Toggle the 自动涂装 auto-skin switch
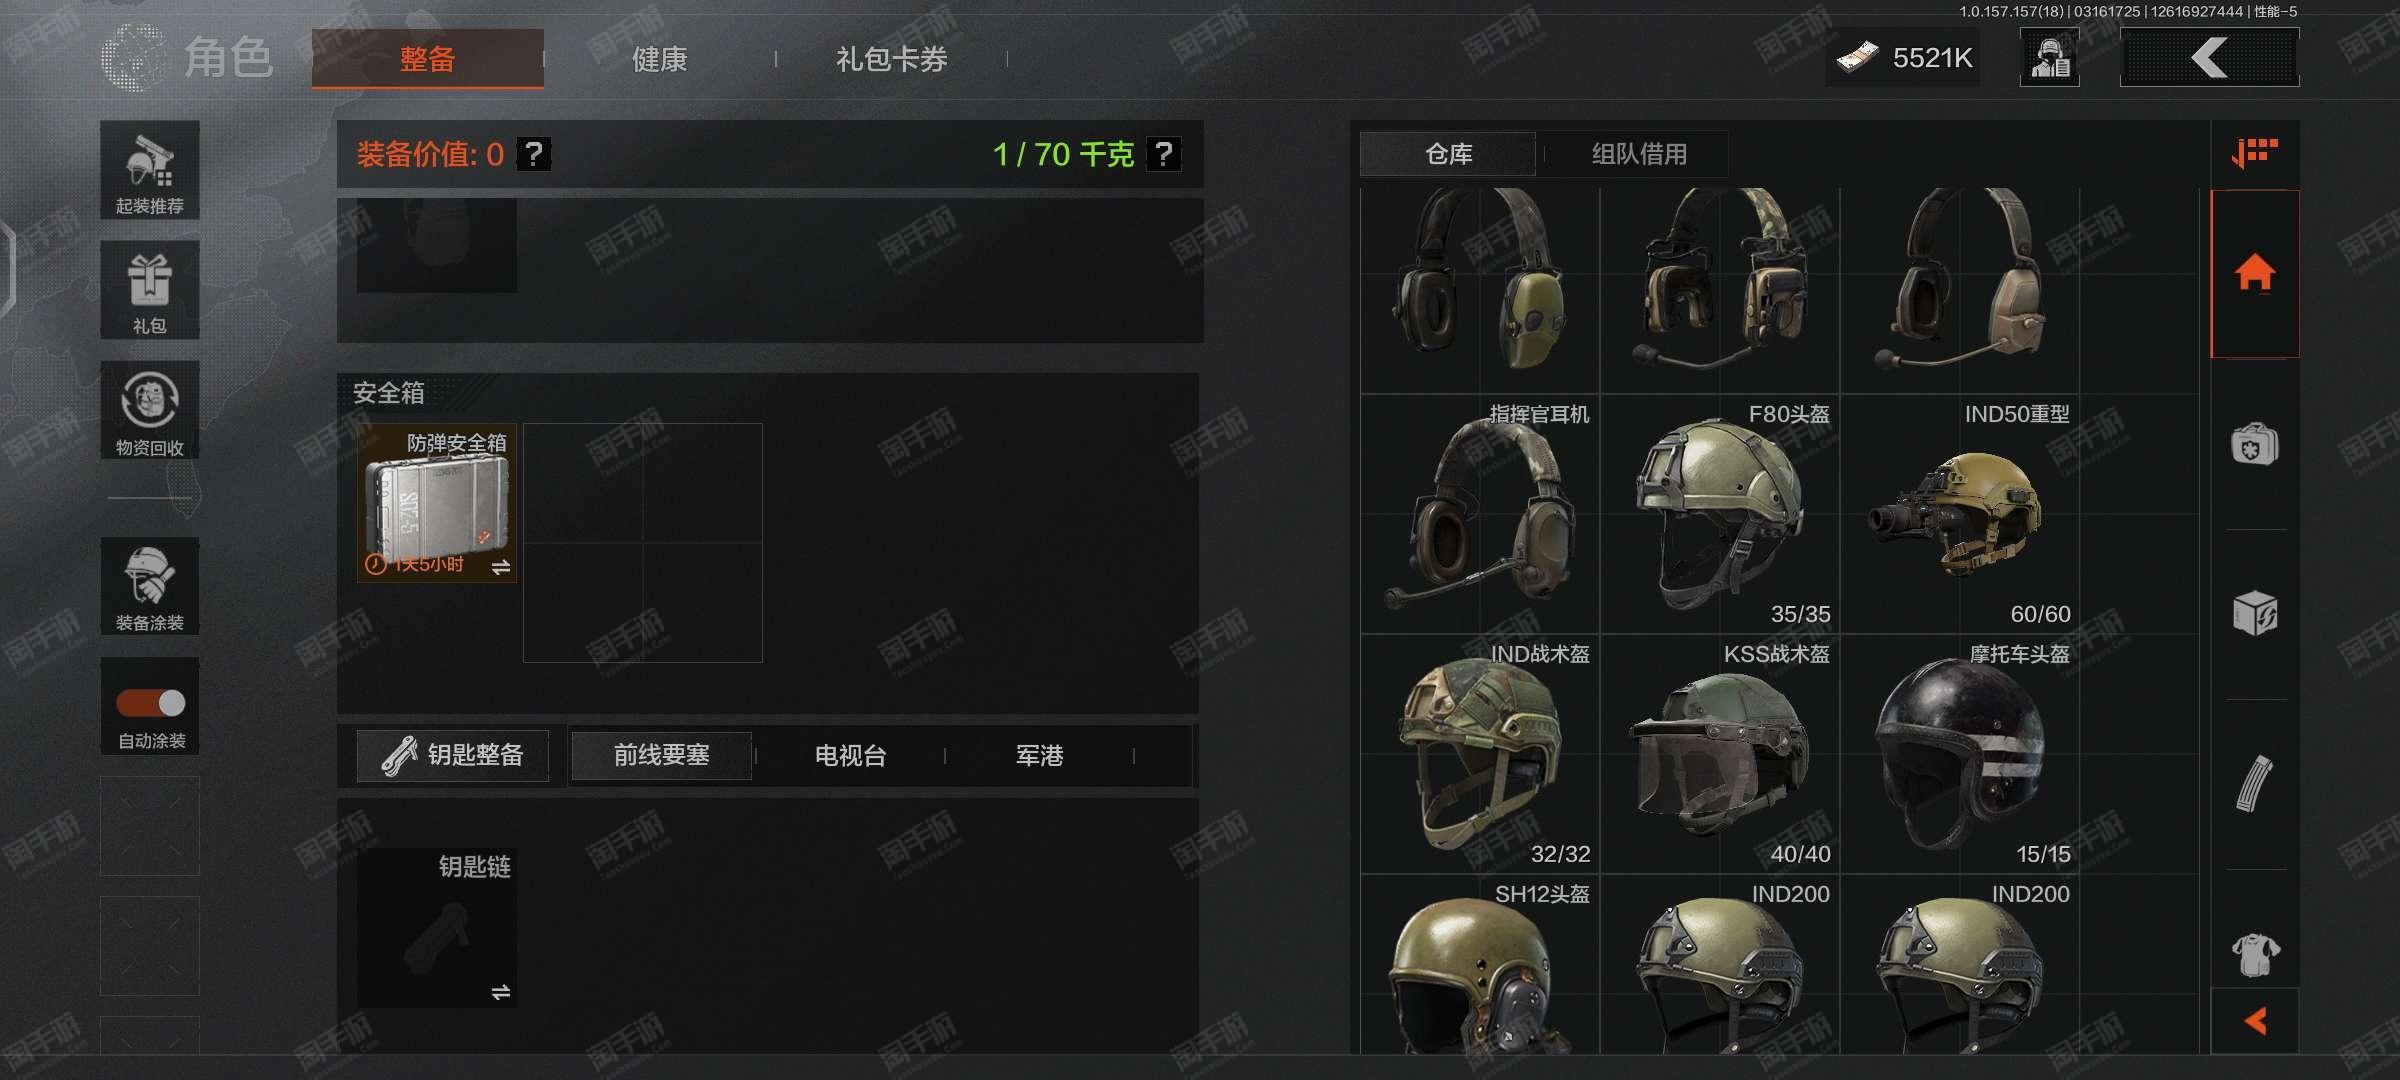The height and width of the screenshot is (1080, 2400). (151, 703)
